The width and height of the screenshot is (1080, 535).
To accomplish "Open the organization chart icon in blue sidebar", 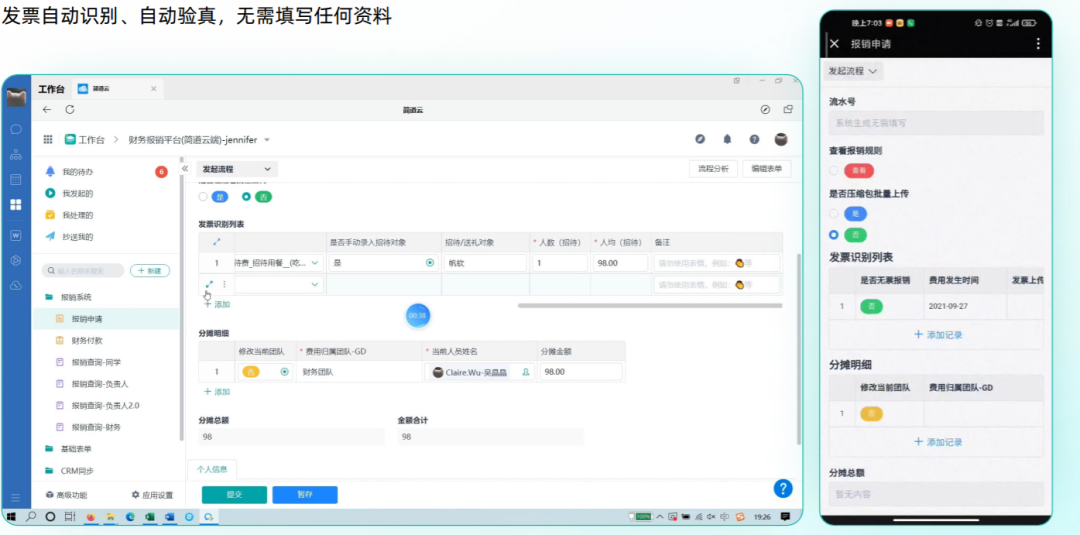I will 16,155.
